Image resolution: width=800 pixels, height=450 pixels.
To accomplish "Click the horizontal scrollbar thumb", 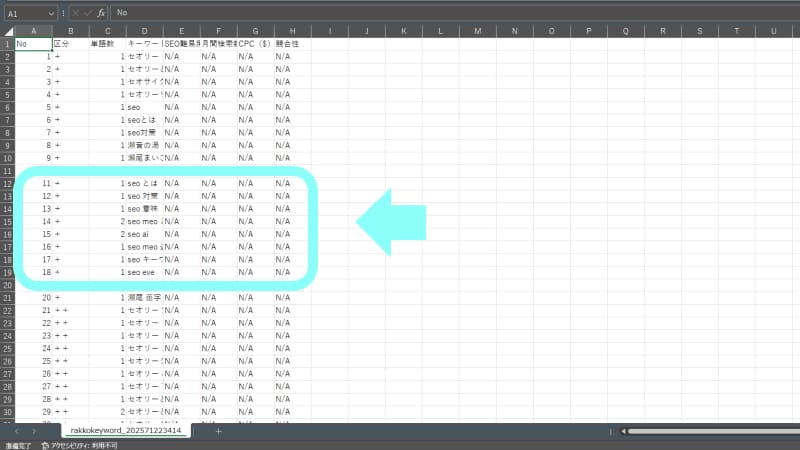I will pyautogui.click(x=714, y=431).
